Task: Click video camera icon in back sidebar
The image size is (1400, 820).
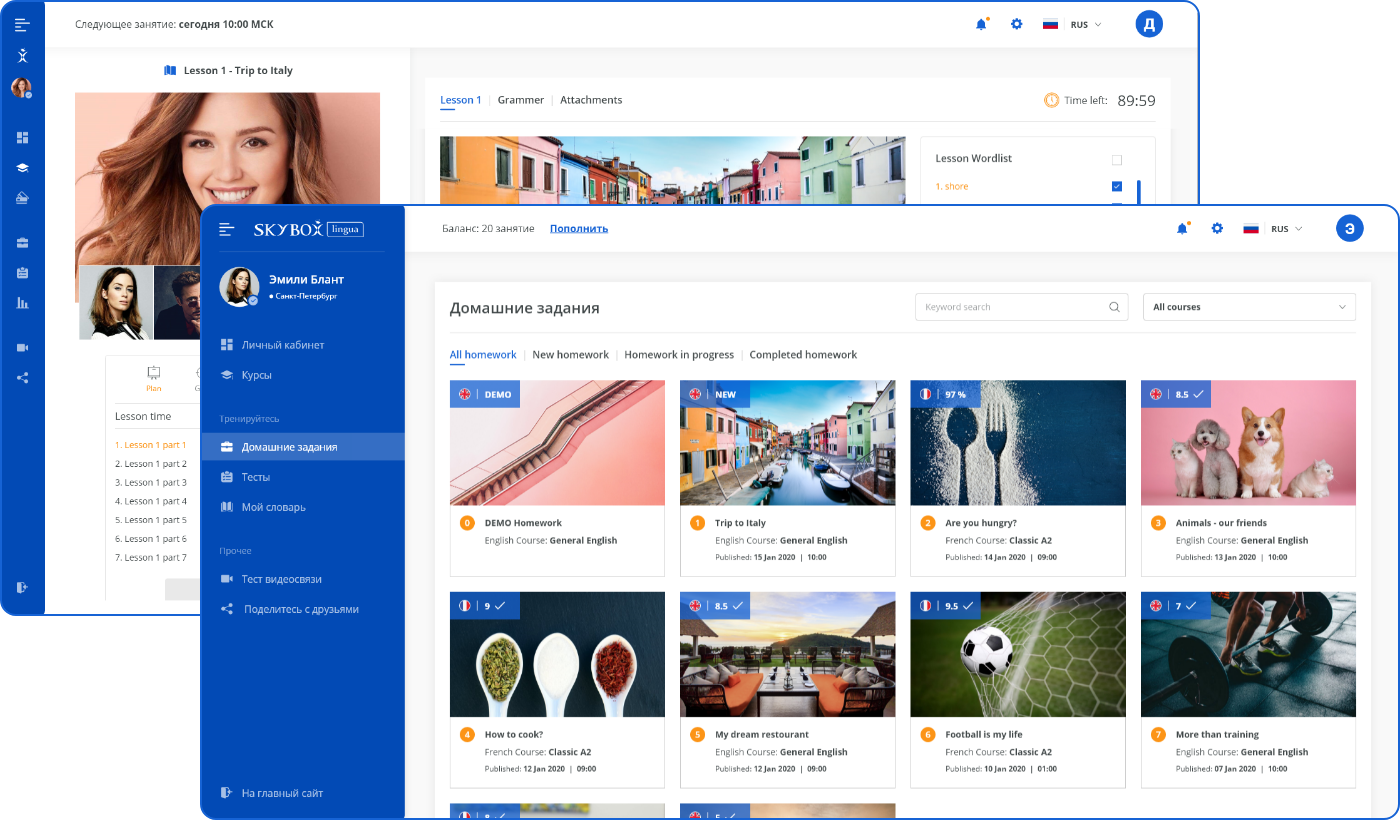Action: pyautogui.click(x=22, y=347)
